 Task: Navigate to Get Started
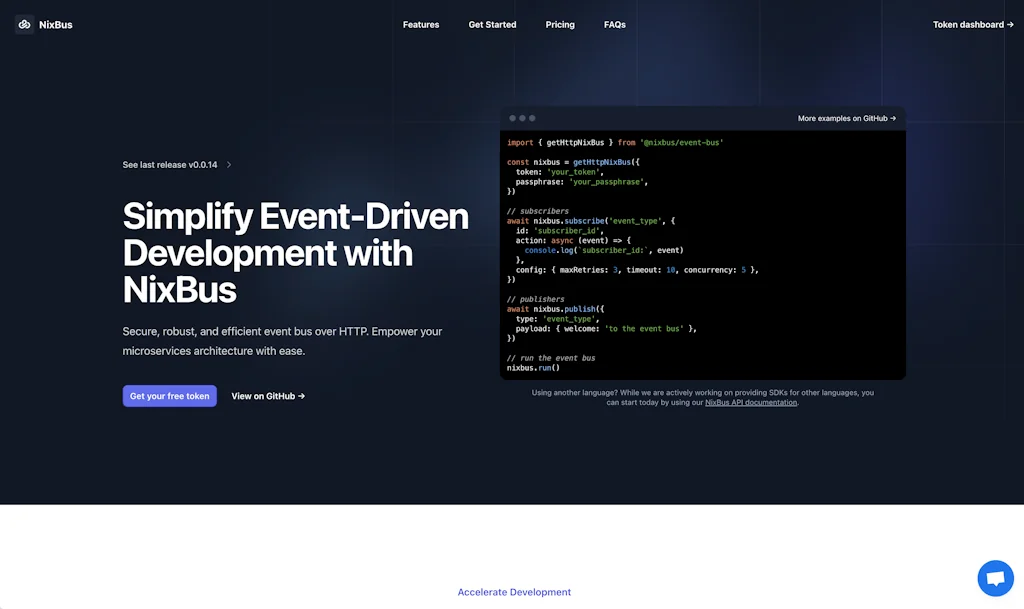(x=492, y=24)
